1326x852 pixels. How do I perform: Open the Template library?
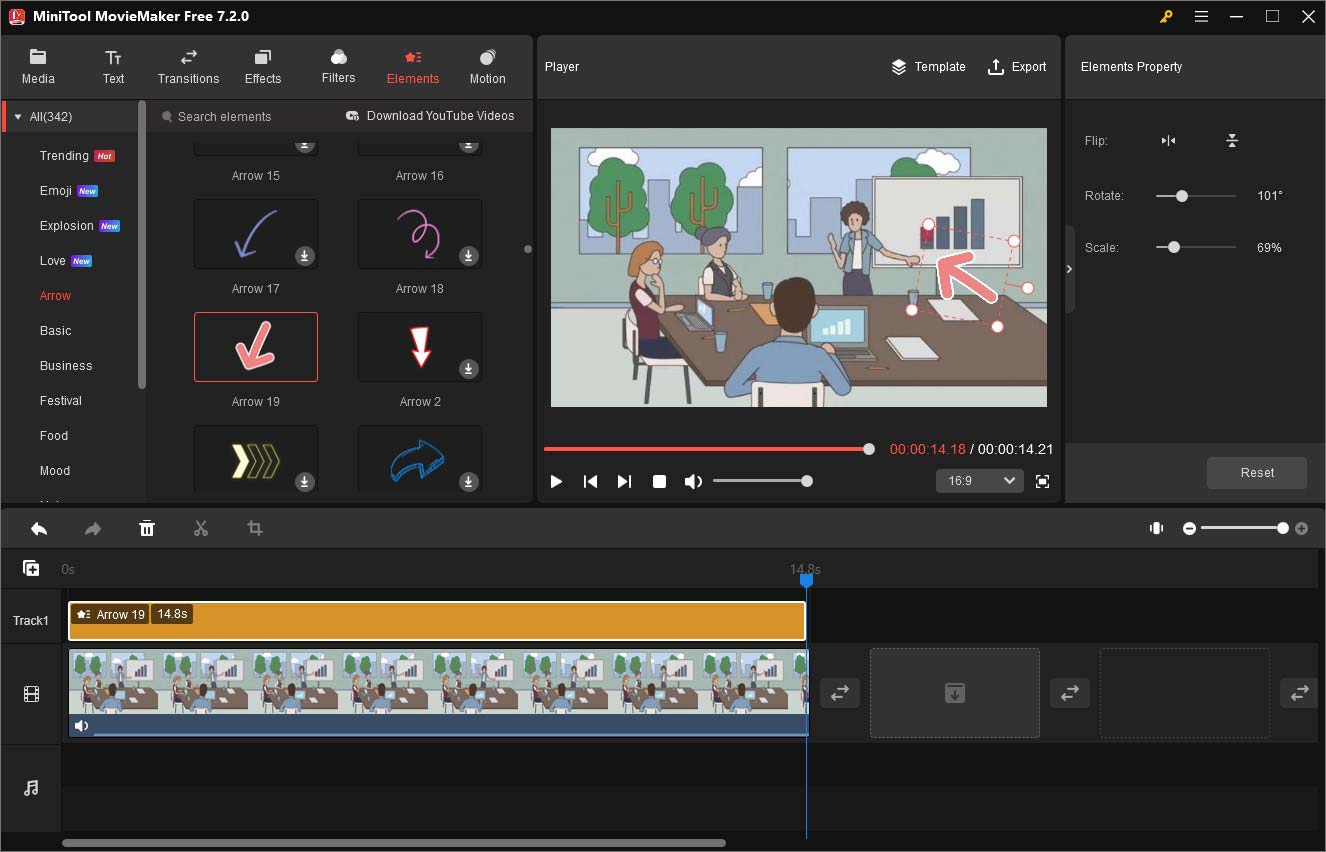[x=928, y=67]
